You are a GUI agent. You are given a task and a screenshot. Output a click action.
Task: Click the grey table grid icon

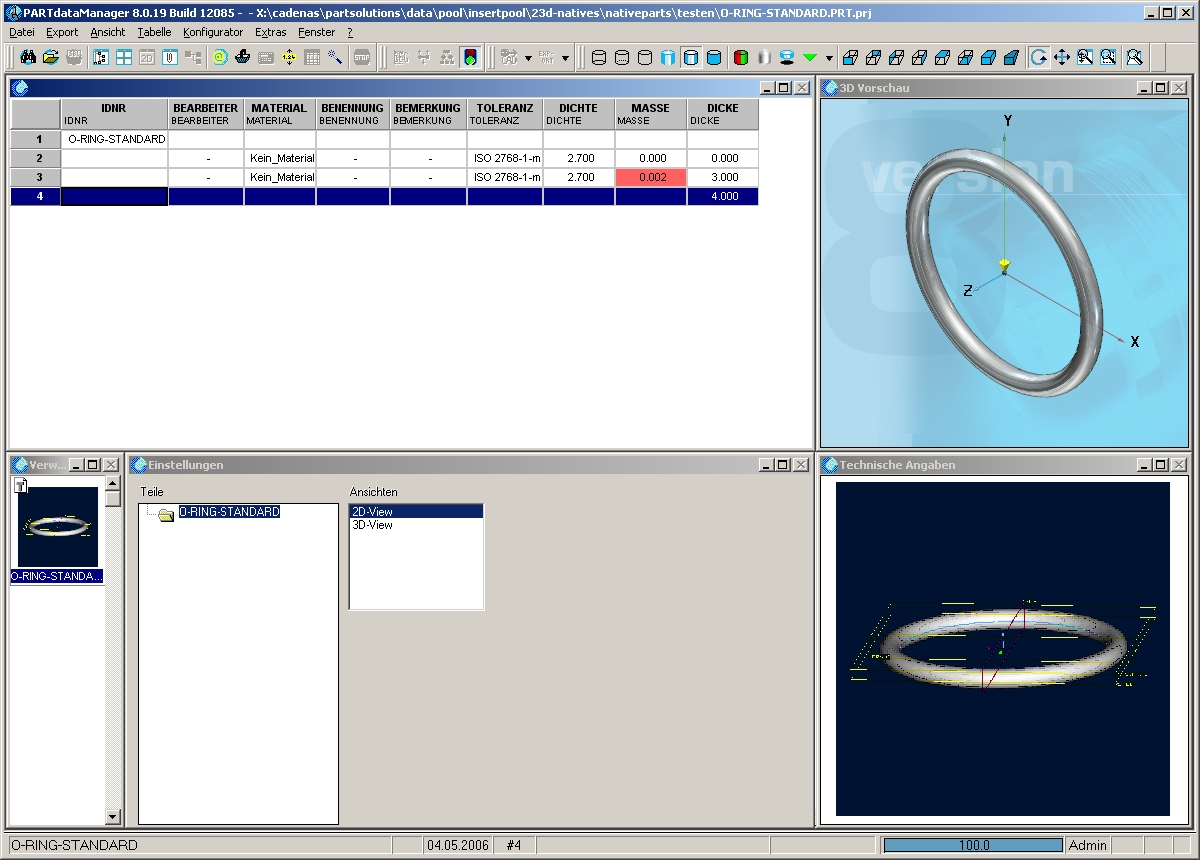point(312,58)
